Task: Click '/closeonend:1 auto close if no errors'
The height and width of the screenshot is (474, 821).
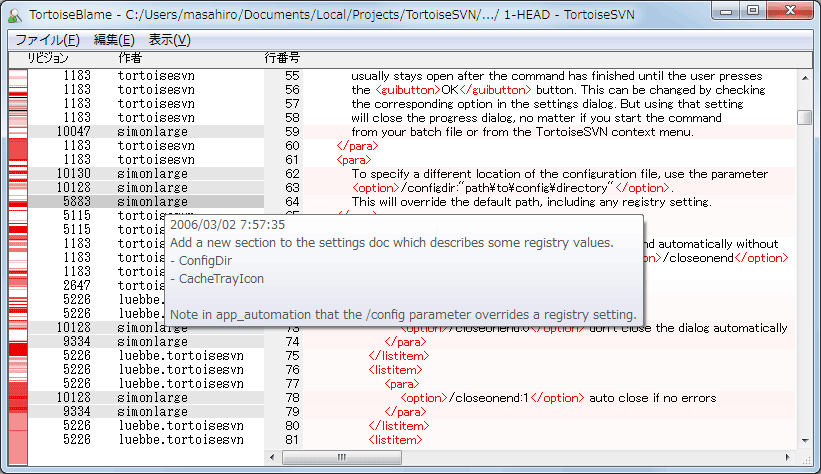Action: click(x=558, y=398)
